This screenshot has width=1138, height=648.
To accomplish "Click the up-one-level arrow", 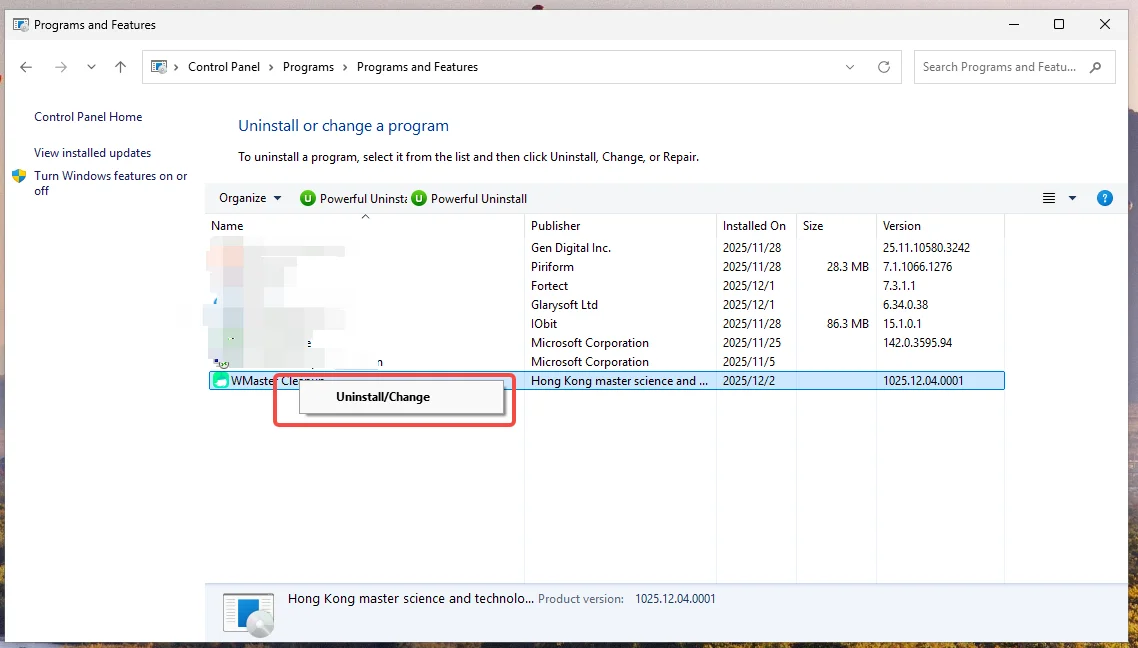I will pos(120,67).
